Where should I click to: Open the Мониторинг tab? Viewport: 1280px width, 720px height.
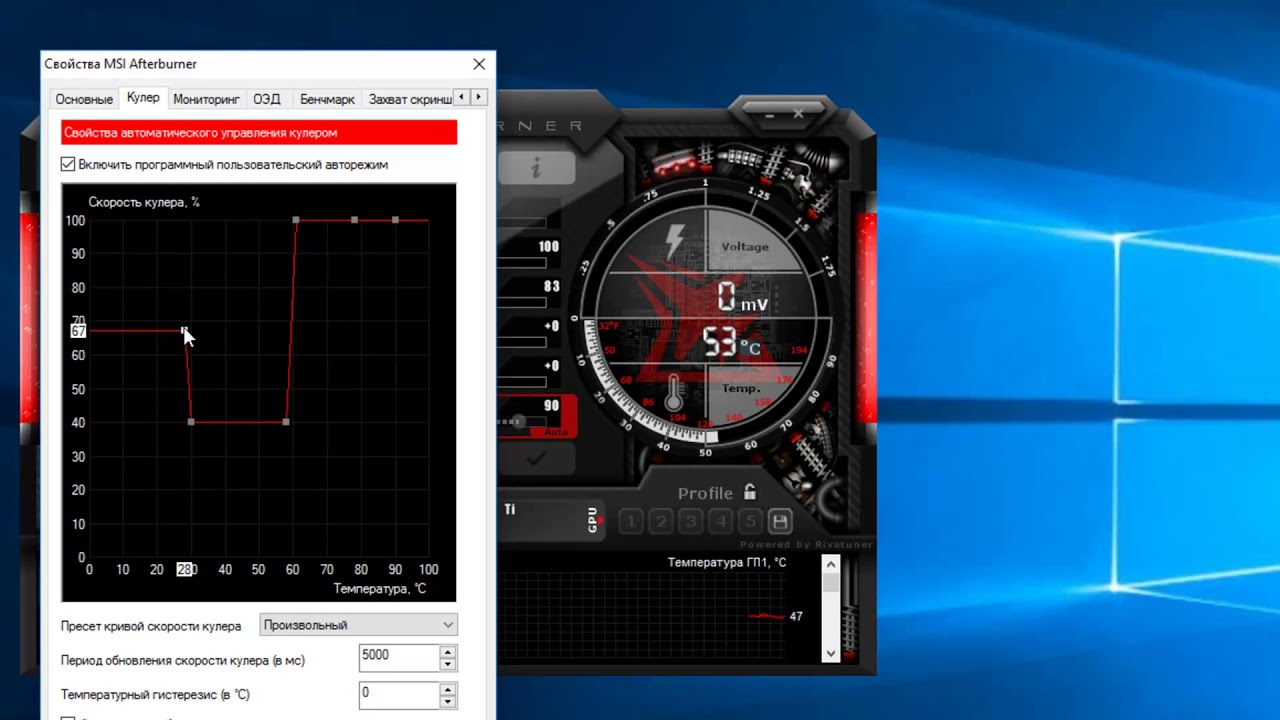click(x=206, y=100)
